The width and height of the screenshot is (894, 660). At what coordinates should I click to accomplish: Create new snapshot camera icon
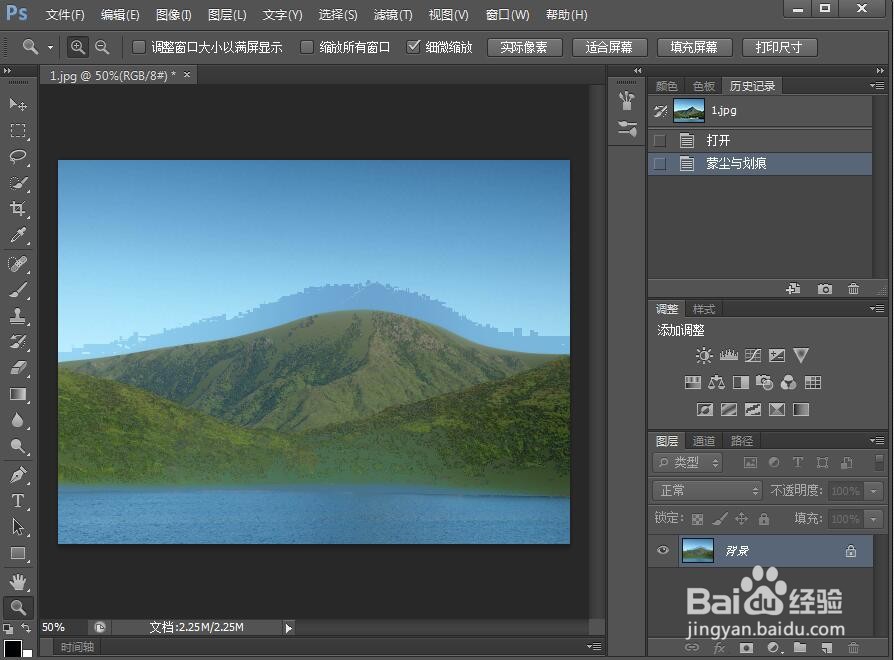[824, 289]
